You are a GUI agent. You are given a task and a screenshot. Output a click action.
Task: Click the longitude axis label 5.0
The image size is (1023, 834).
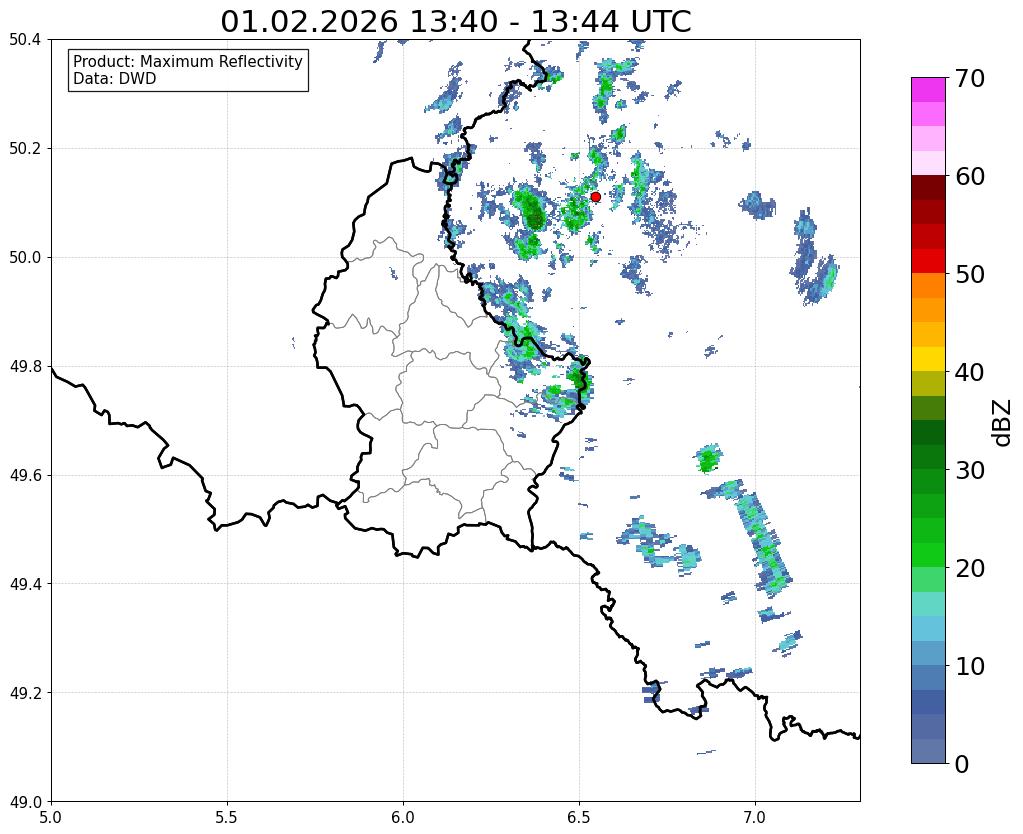[x=51, y=817]
